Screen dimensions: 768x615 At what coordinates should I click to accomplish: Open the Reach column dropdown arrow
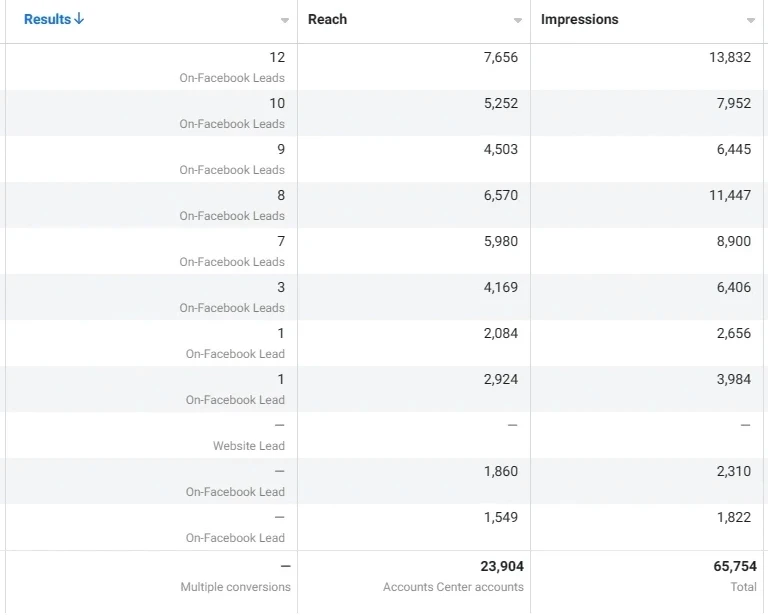tap(518, 20)
